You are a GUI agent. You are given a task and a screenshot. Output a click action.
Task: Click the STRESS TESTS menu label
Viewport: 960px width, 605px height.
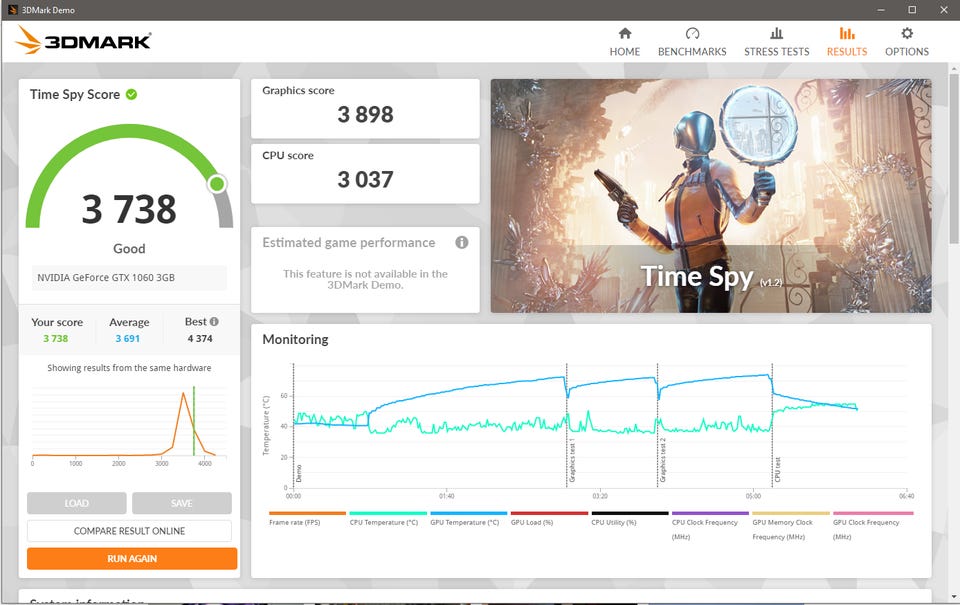coord(776,51)
